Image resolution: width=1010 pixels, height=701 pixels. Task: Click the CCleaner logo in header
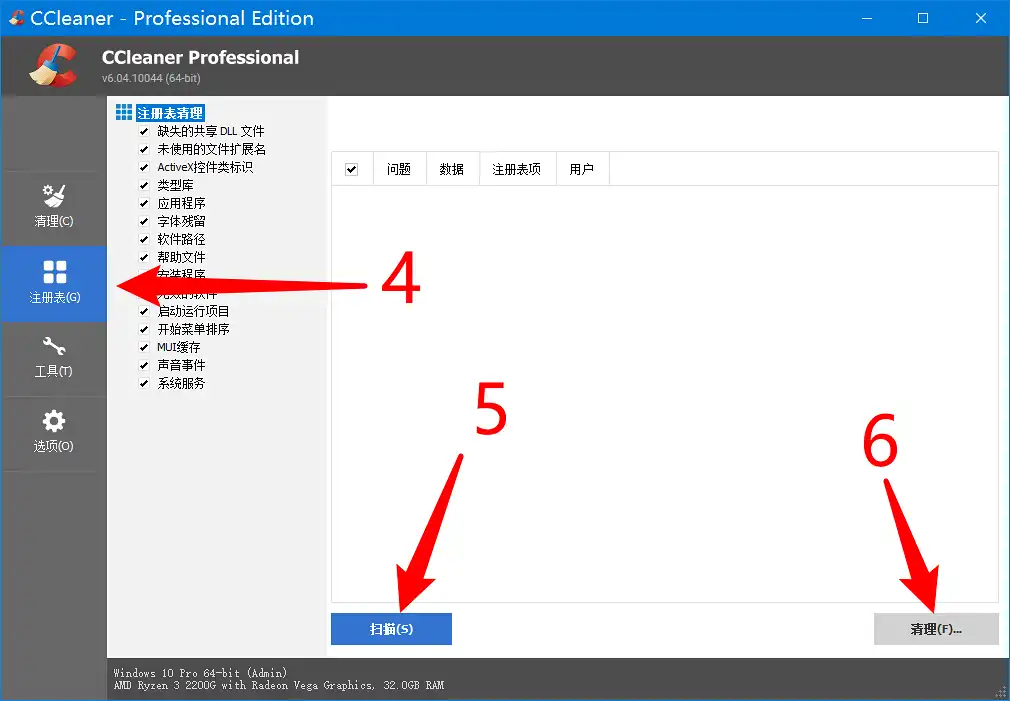pos(53,66)
